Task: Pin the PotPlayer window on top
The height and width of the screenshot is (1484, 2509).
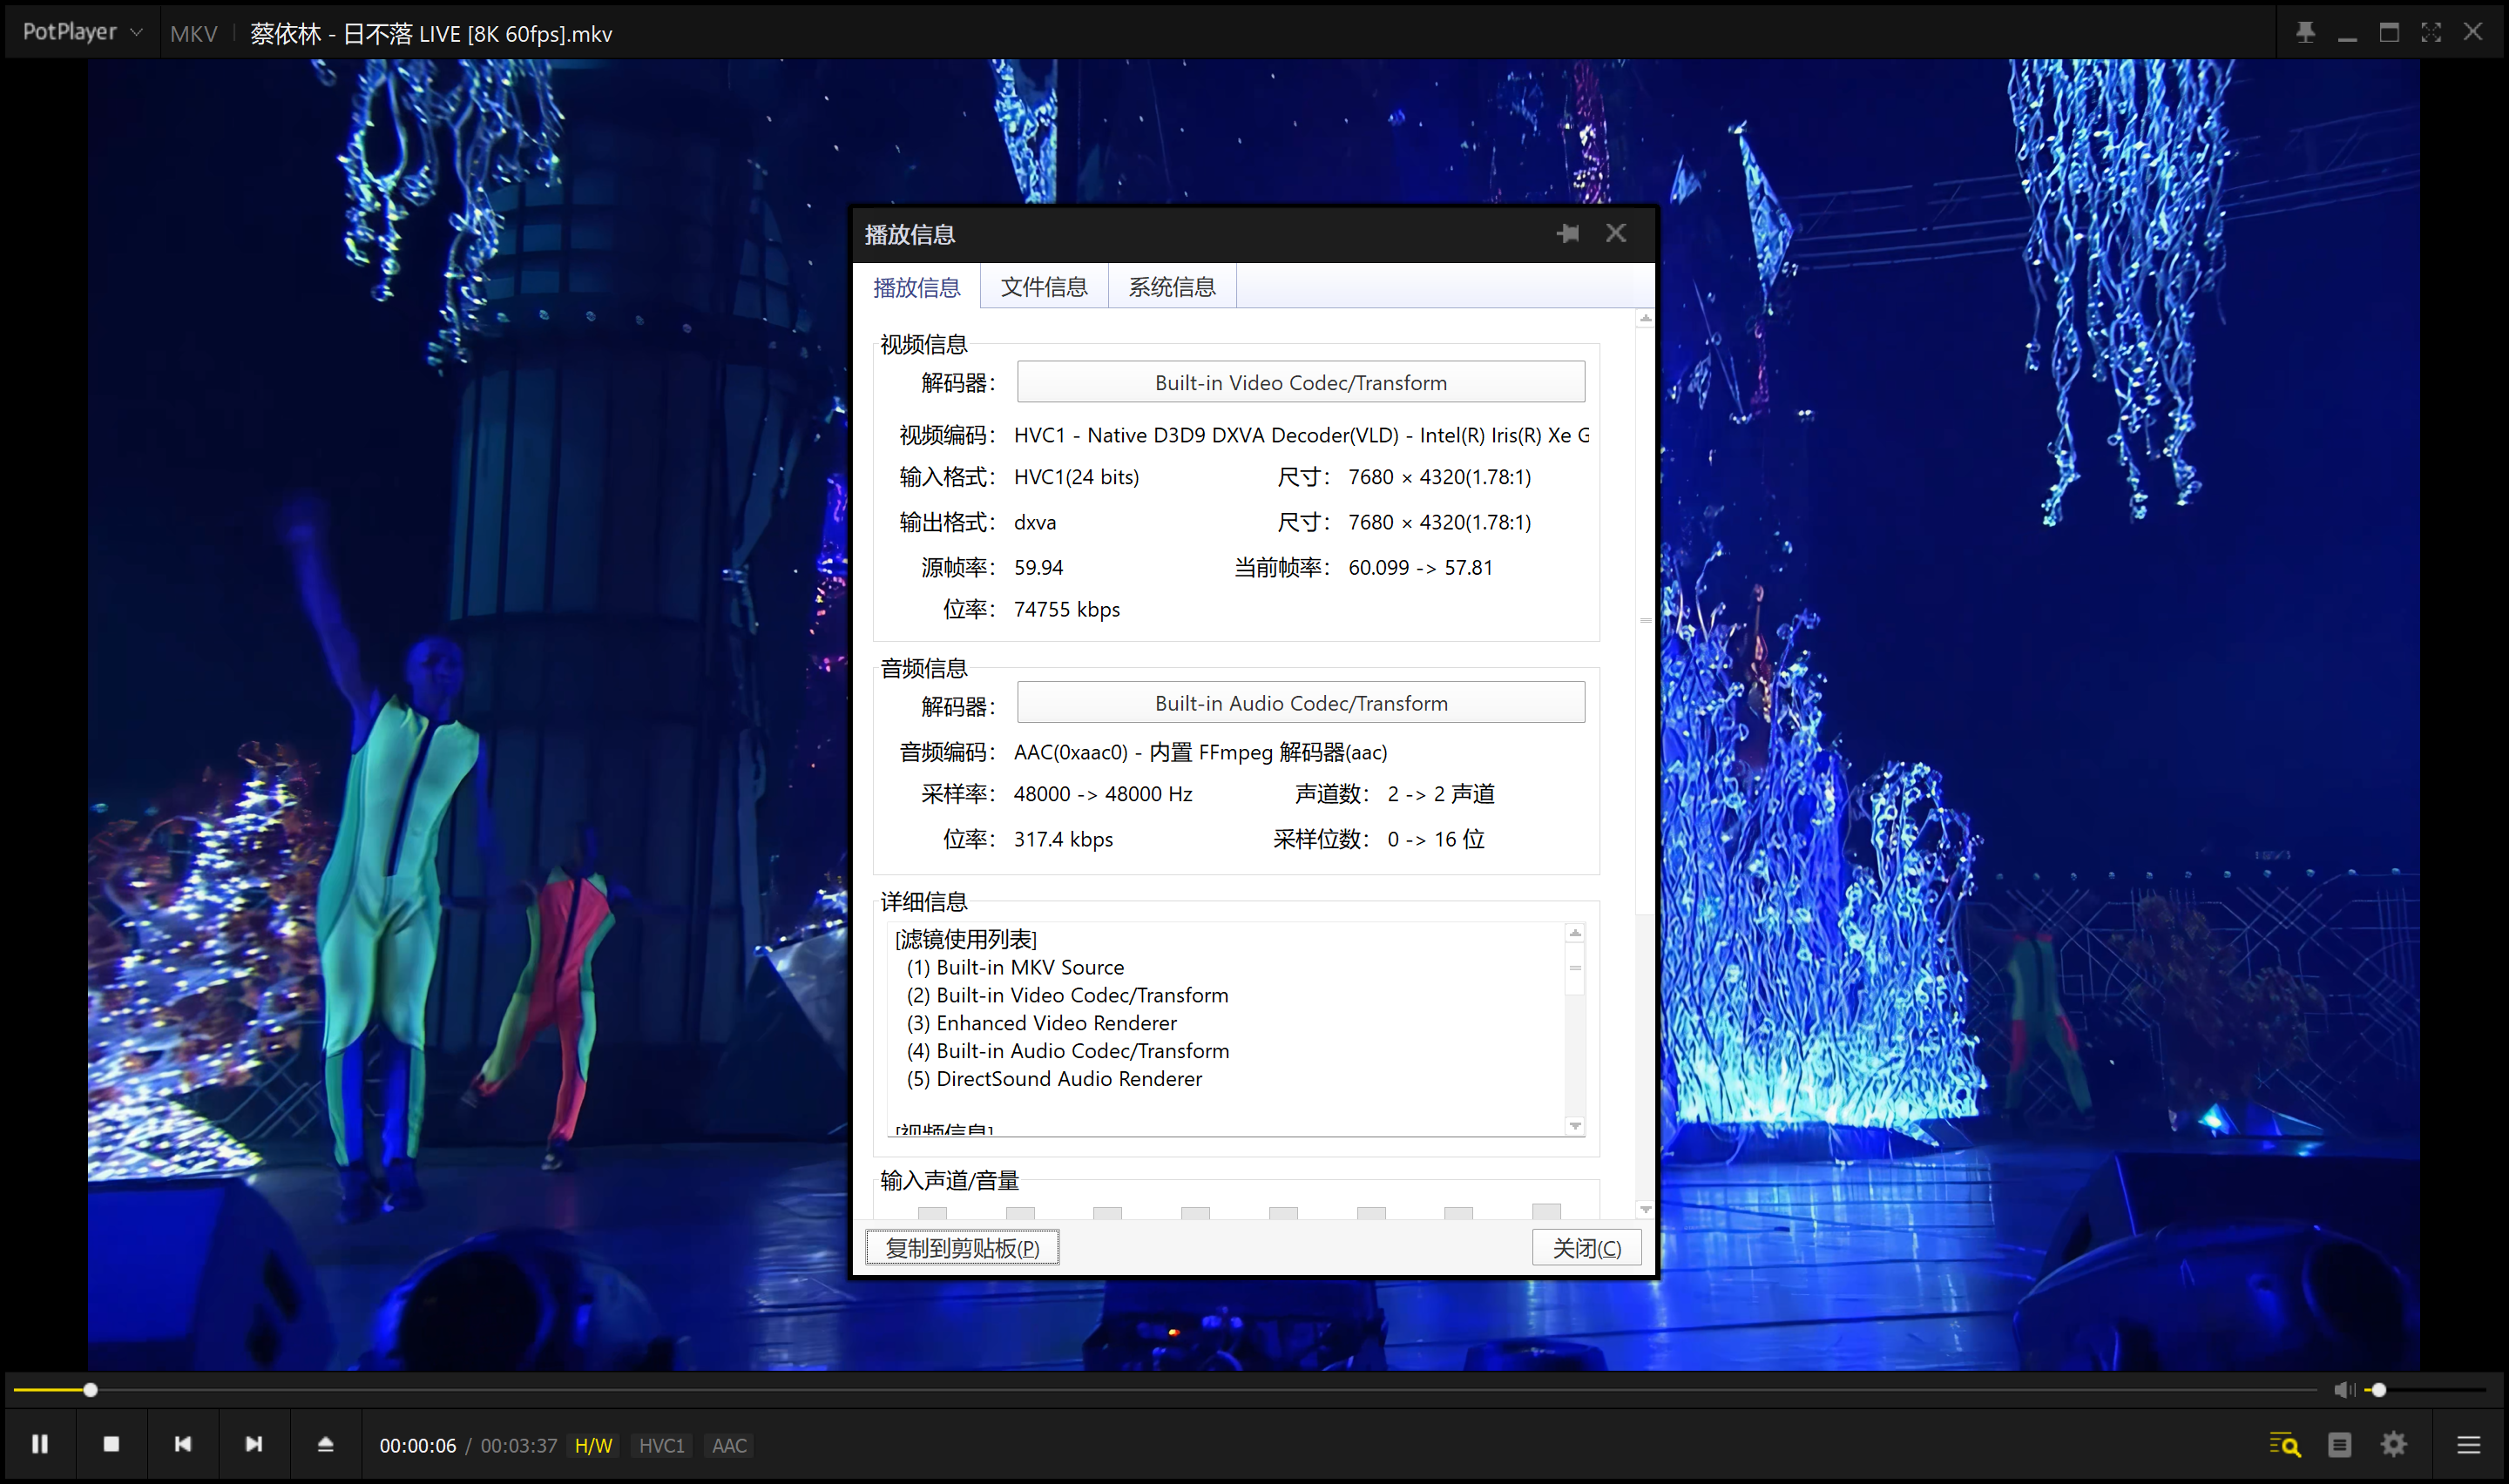Action: click(2305, 32)
